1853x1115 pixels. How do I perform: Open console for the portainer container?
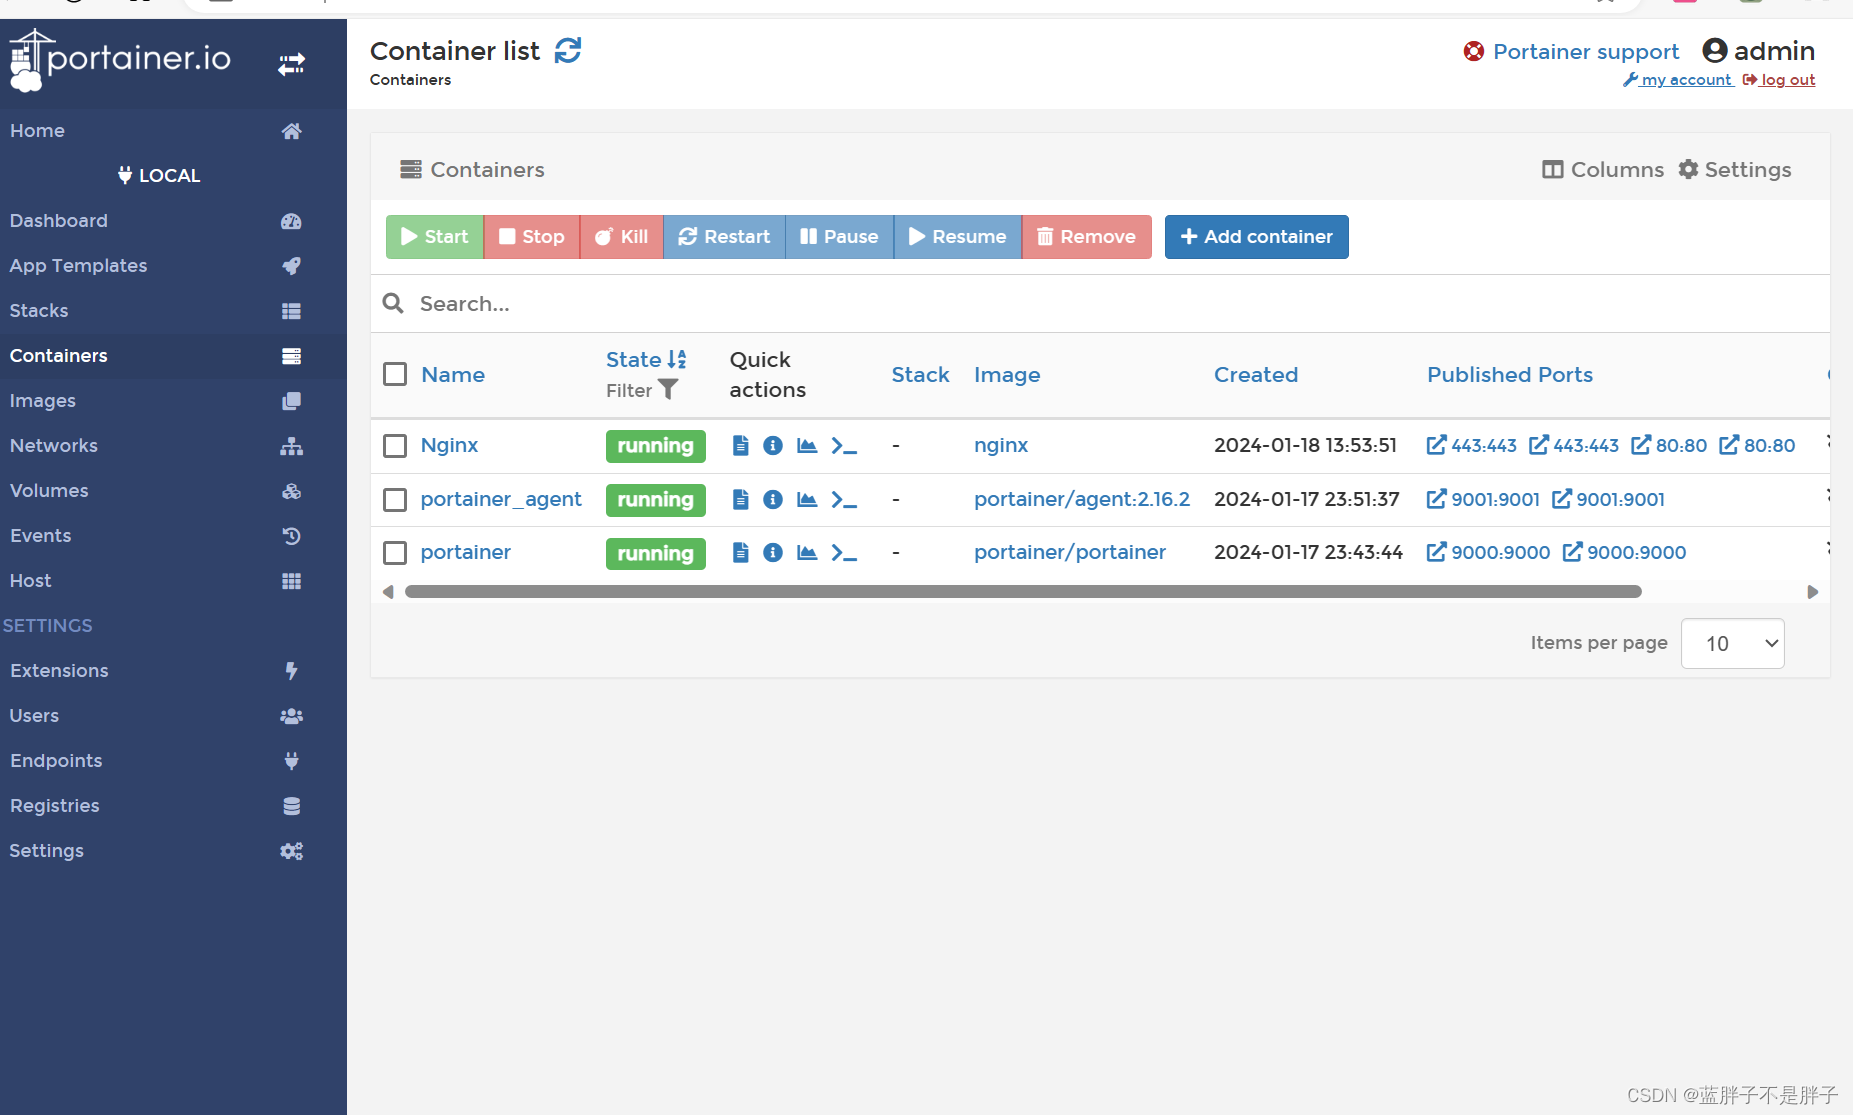(x=844, y=553)
